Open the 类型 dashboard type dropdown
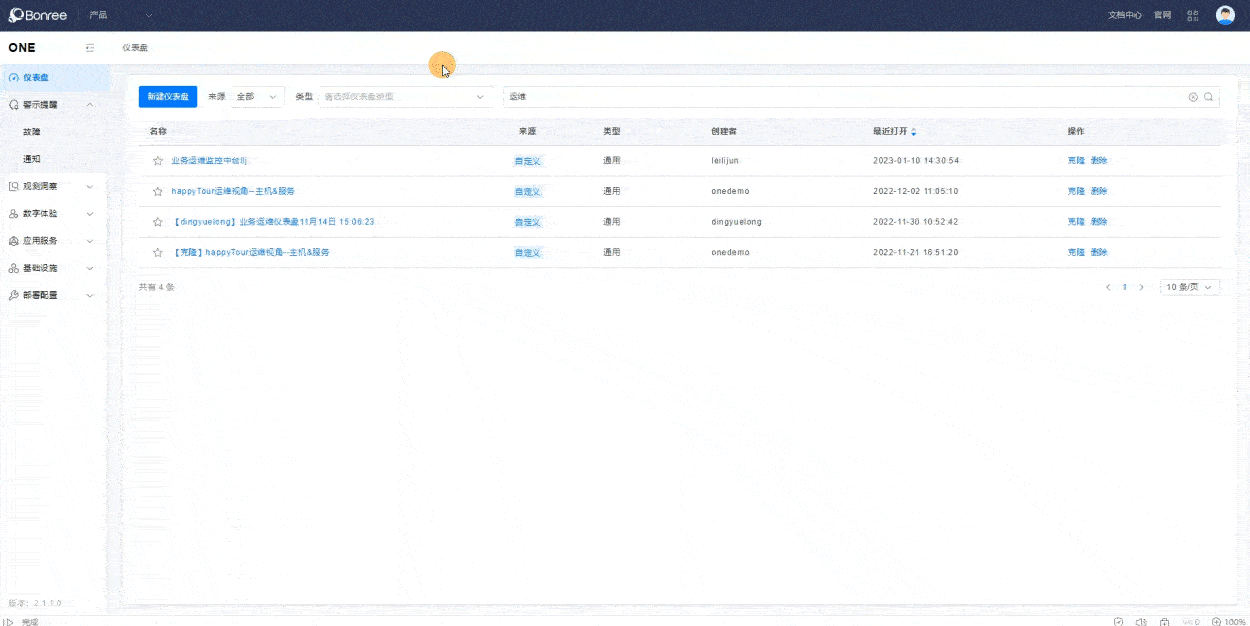Viewport: 1250px width, 626px height. [x=404, y=97]
